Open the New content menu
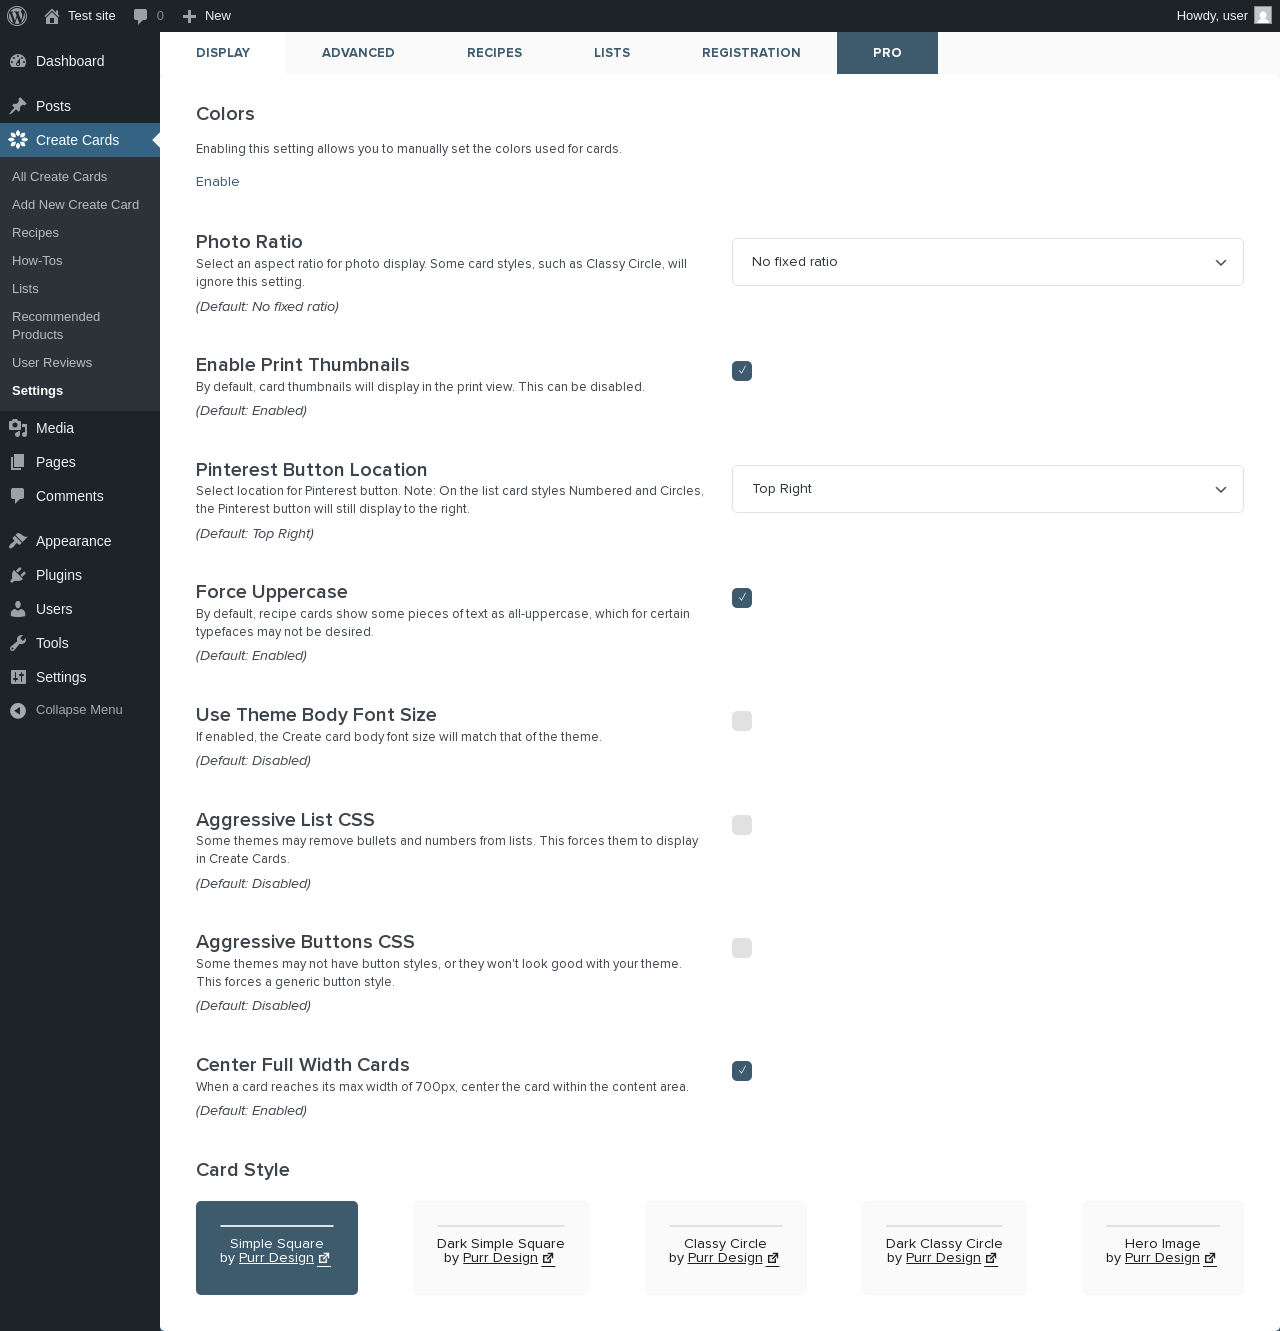This screenshot has height=1331, width=1280. [x=207, y=16]
